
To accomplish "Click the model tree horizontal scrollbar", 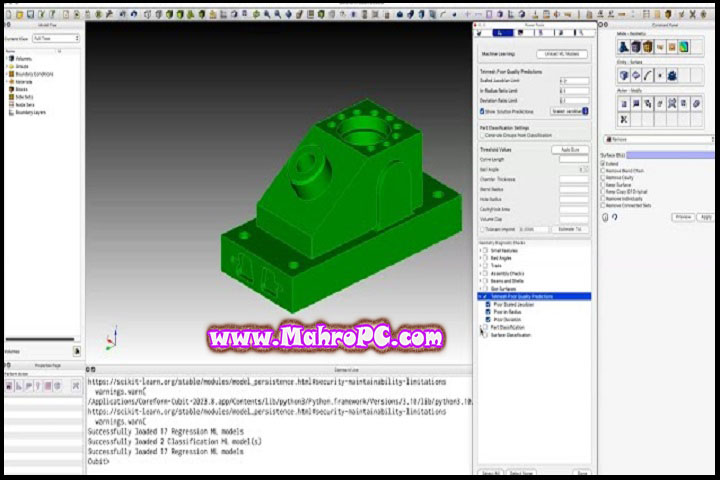I will click(x=40, y=339).
